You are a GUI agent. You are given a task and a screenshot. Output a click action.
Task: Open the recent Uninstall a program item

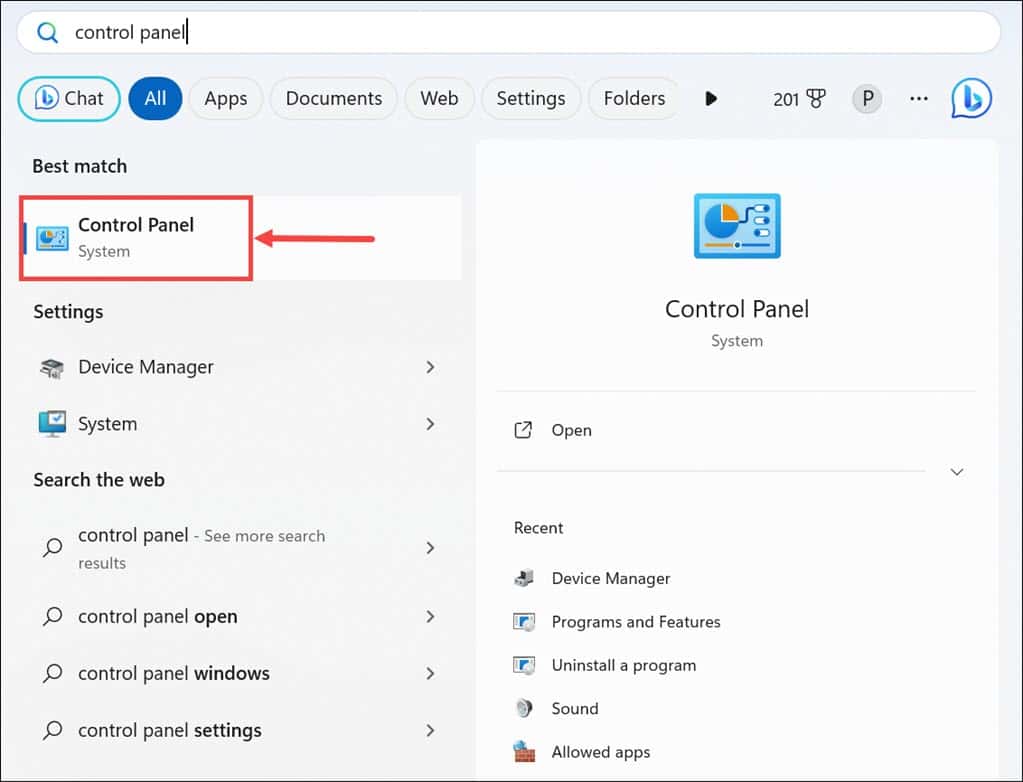[624, 665]
